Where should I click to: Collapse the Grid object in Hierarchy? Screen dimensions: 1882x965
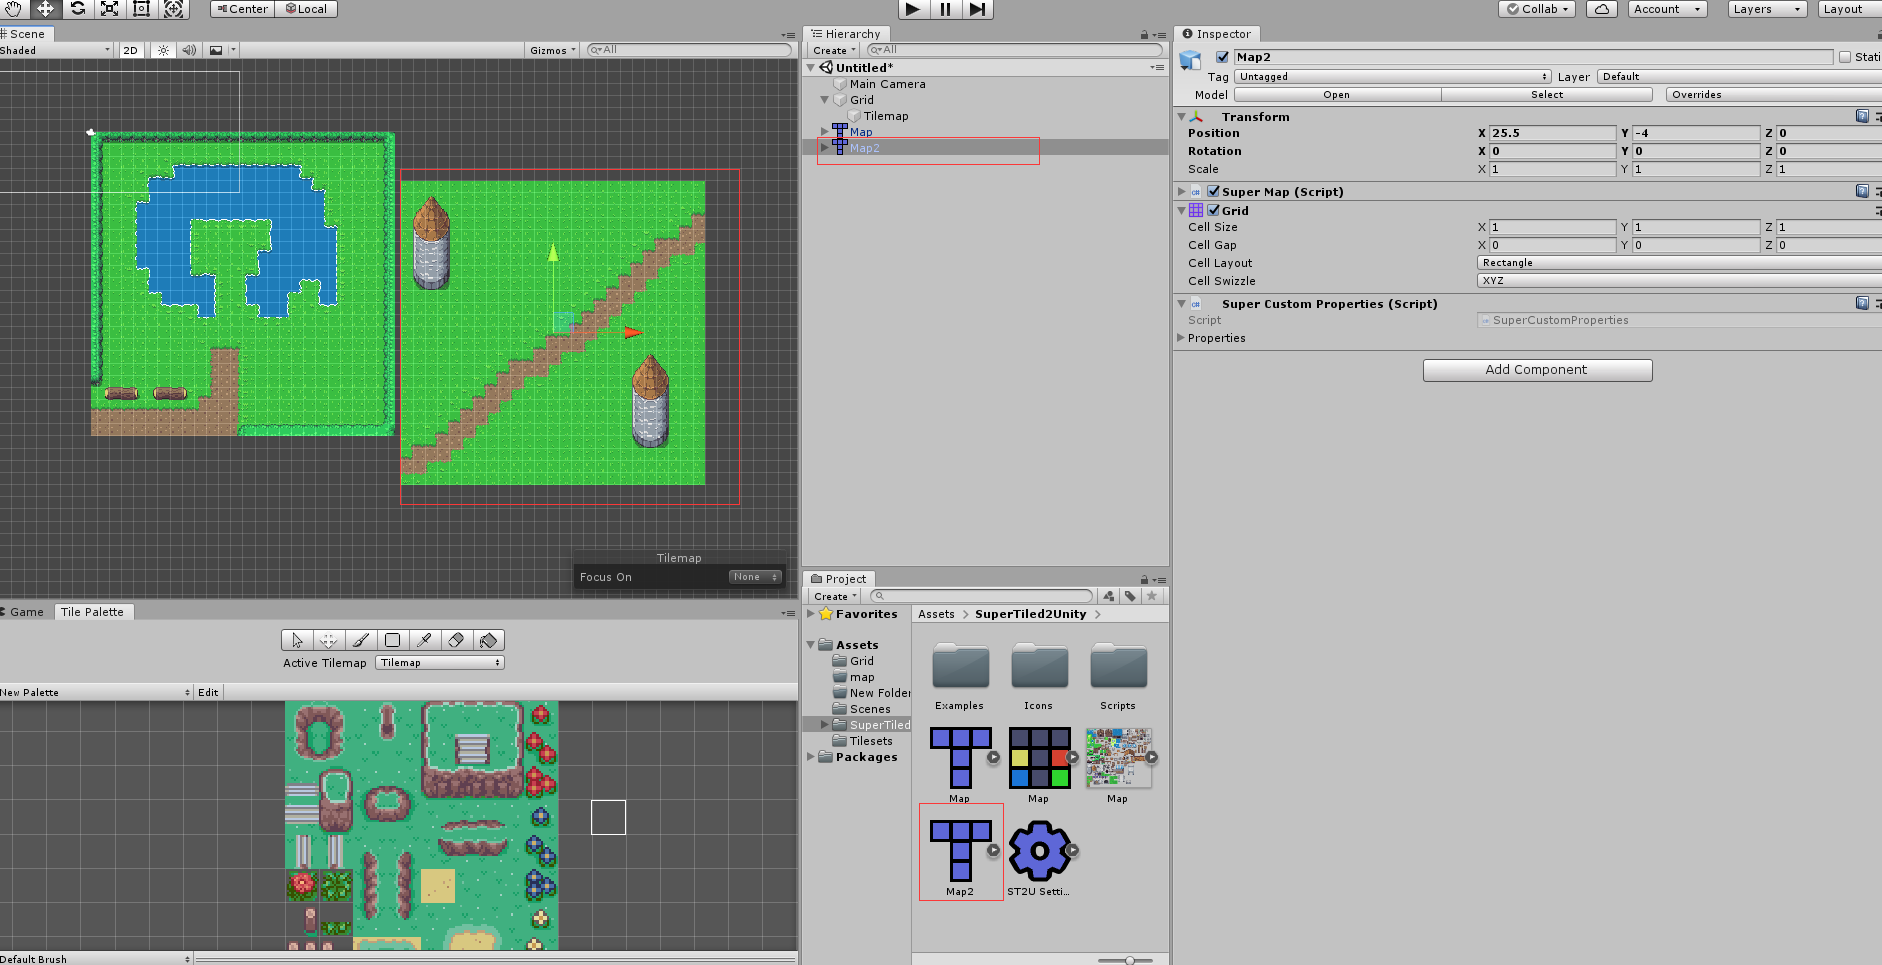(825, 99)
